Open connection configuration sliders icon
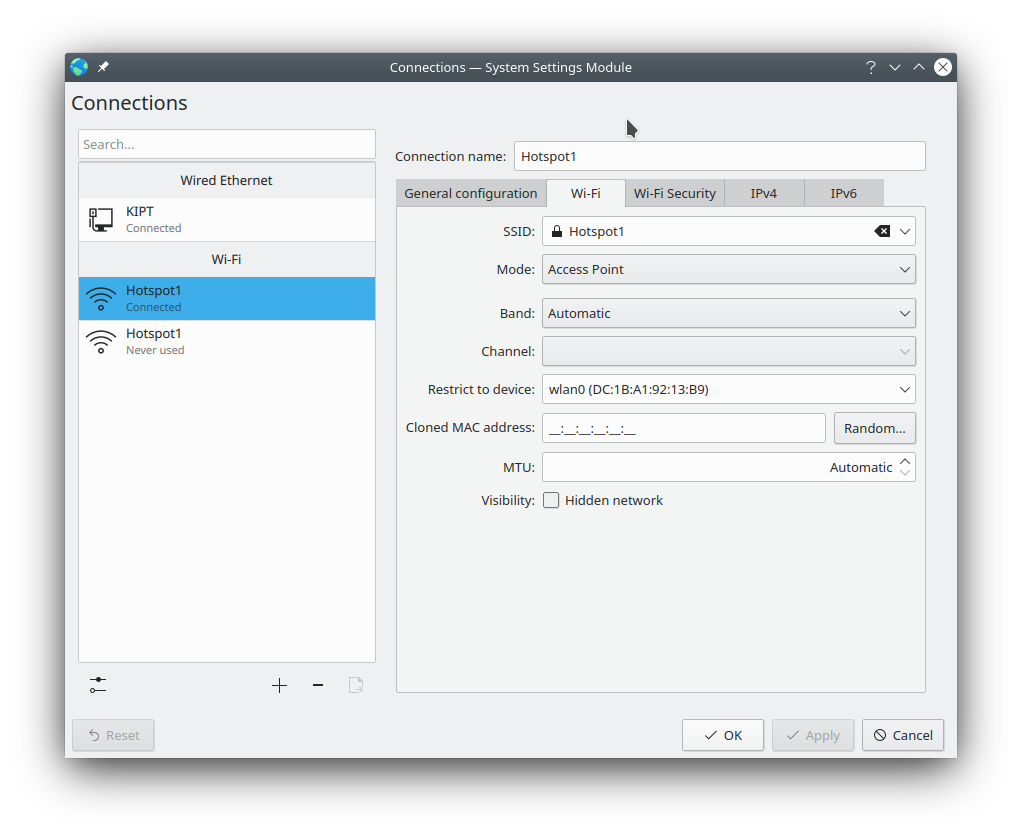 tap(98, 685)
